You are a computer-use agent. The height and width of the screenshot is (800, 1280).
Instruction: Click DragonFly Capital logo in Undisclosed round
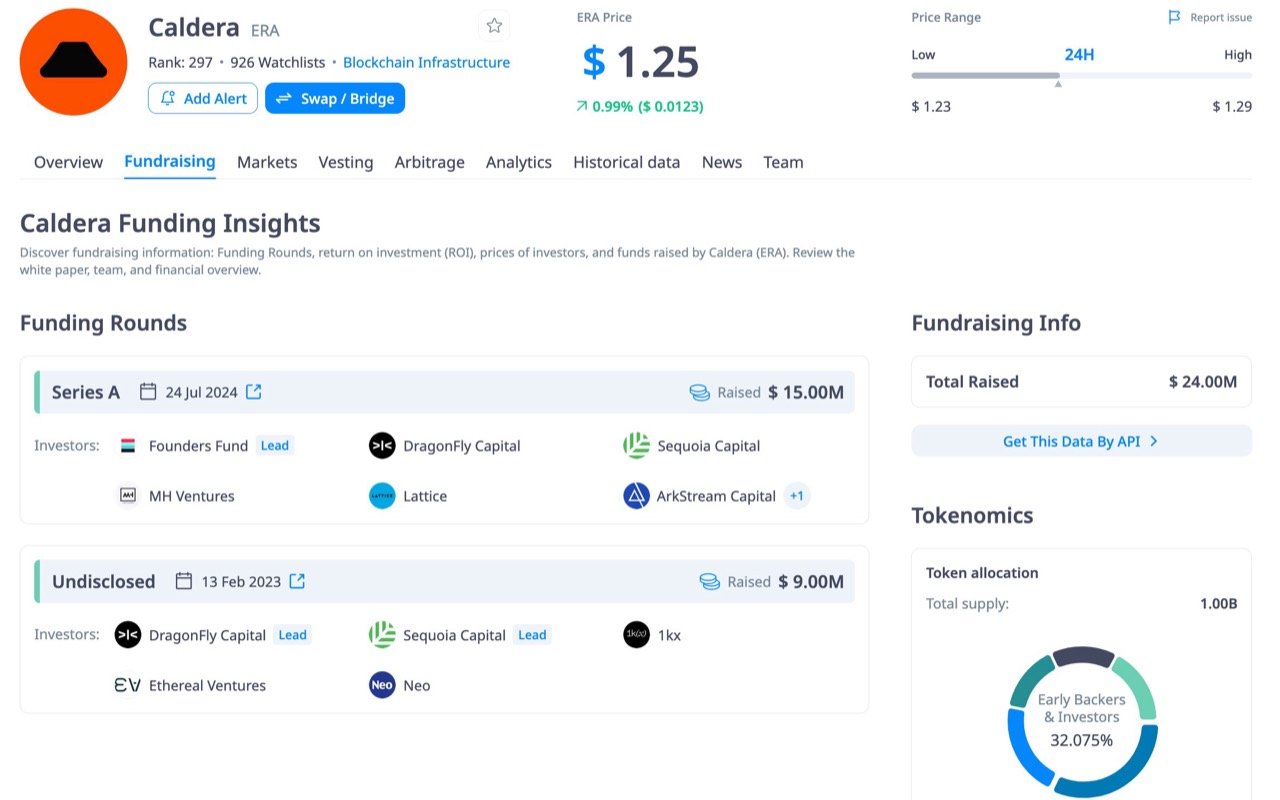(128, 635)
